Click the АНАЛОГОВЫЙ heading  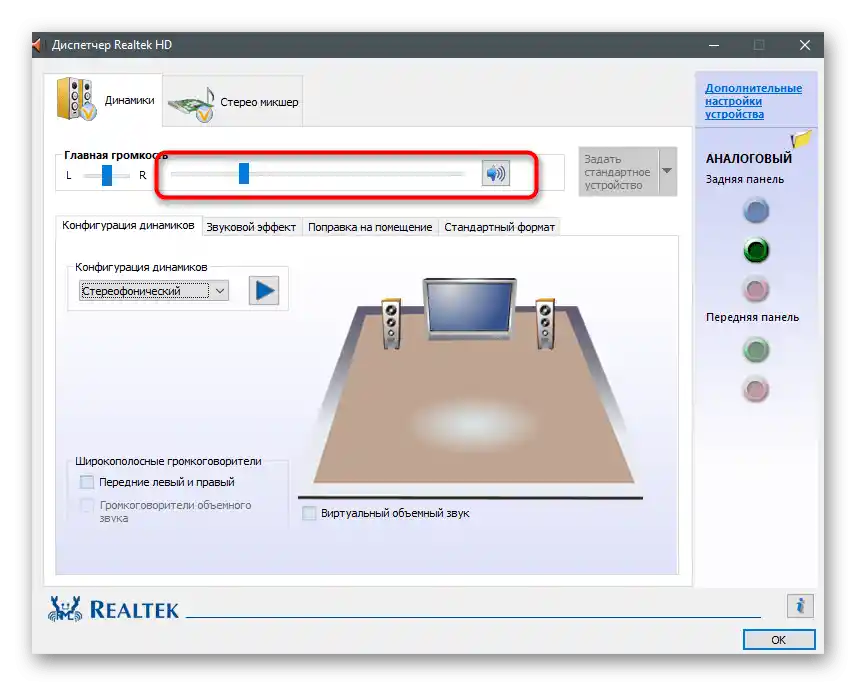coord(748,158)
